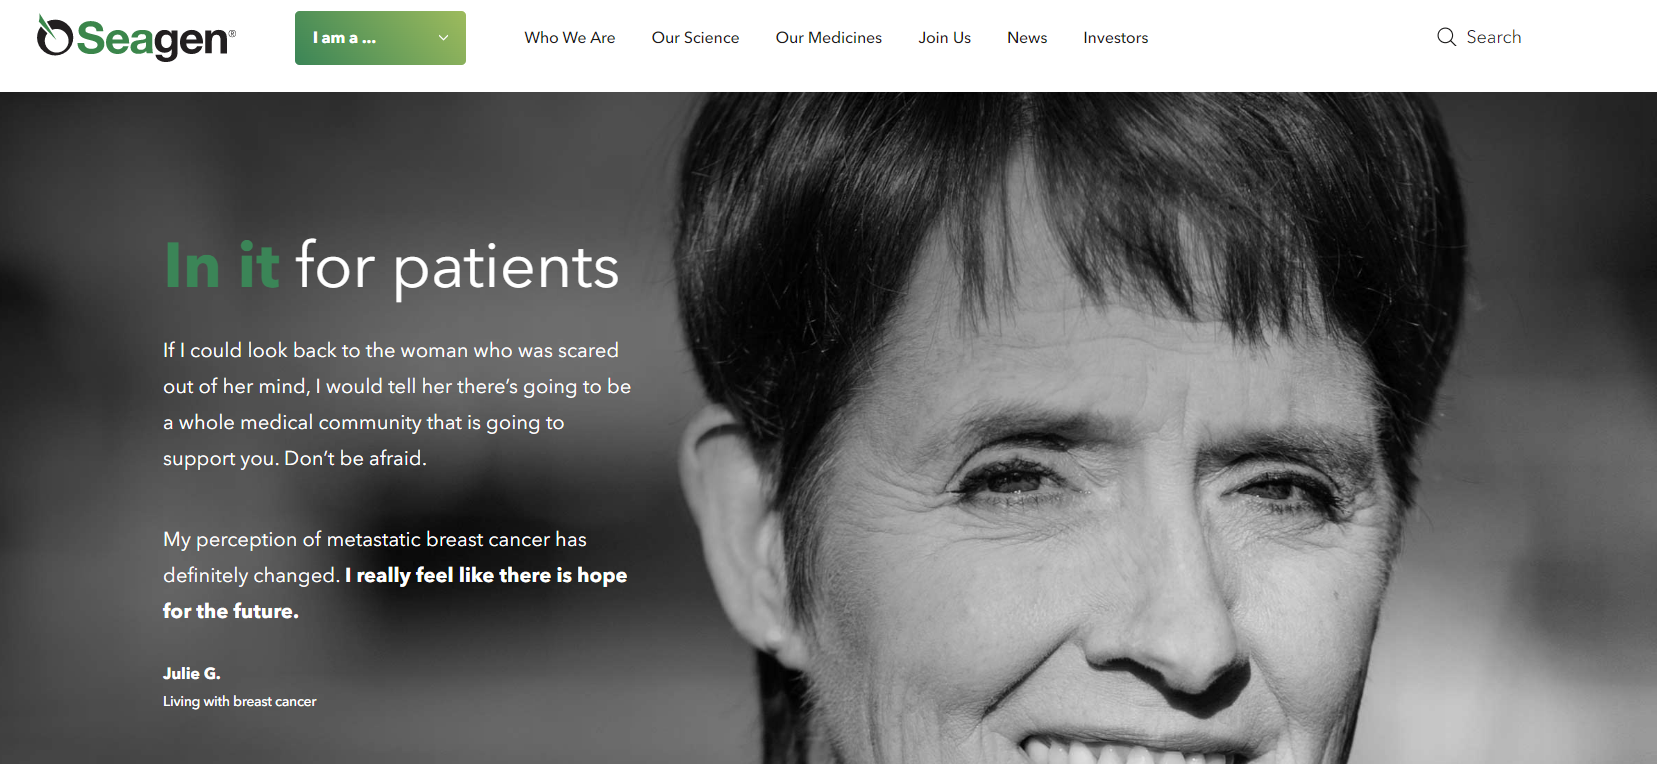Click the Seagen wordmark text
The width and height of the screenshot is (1657, 764).
point(156,40)
